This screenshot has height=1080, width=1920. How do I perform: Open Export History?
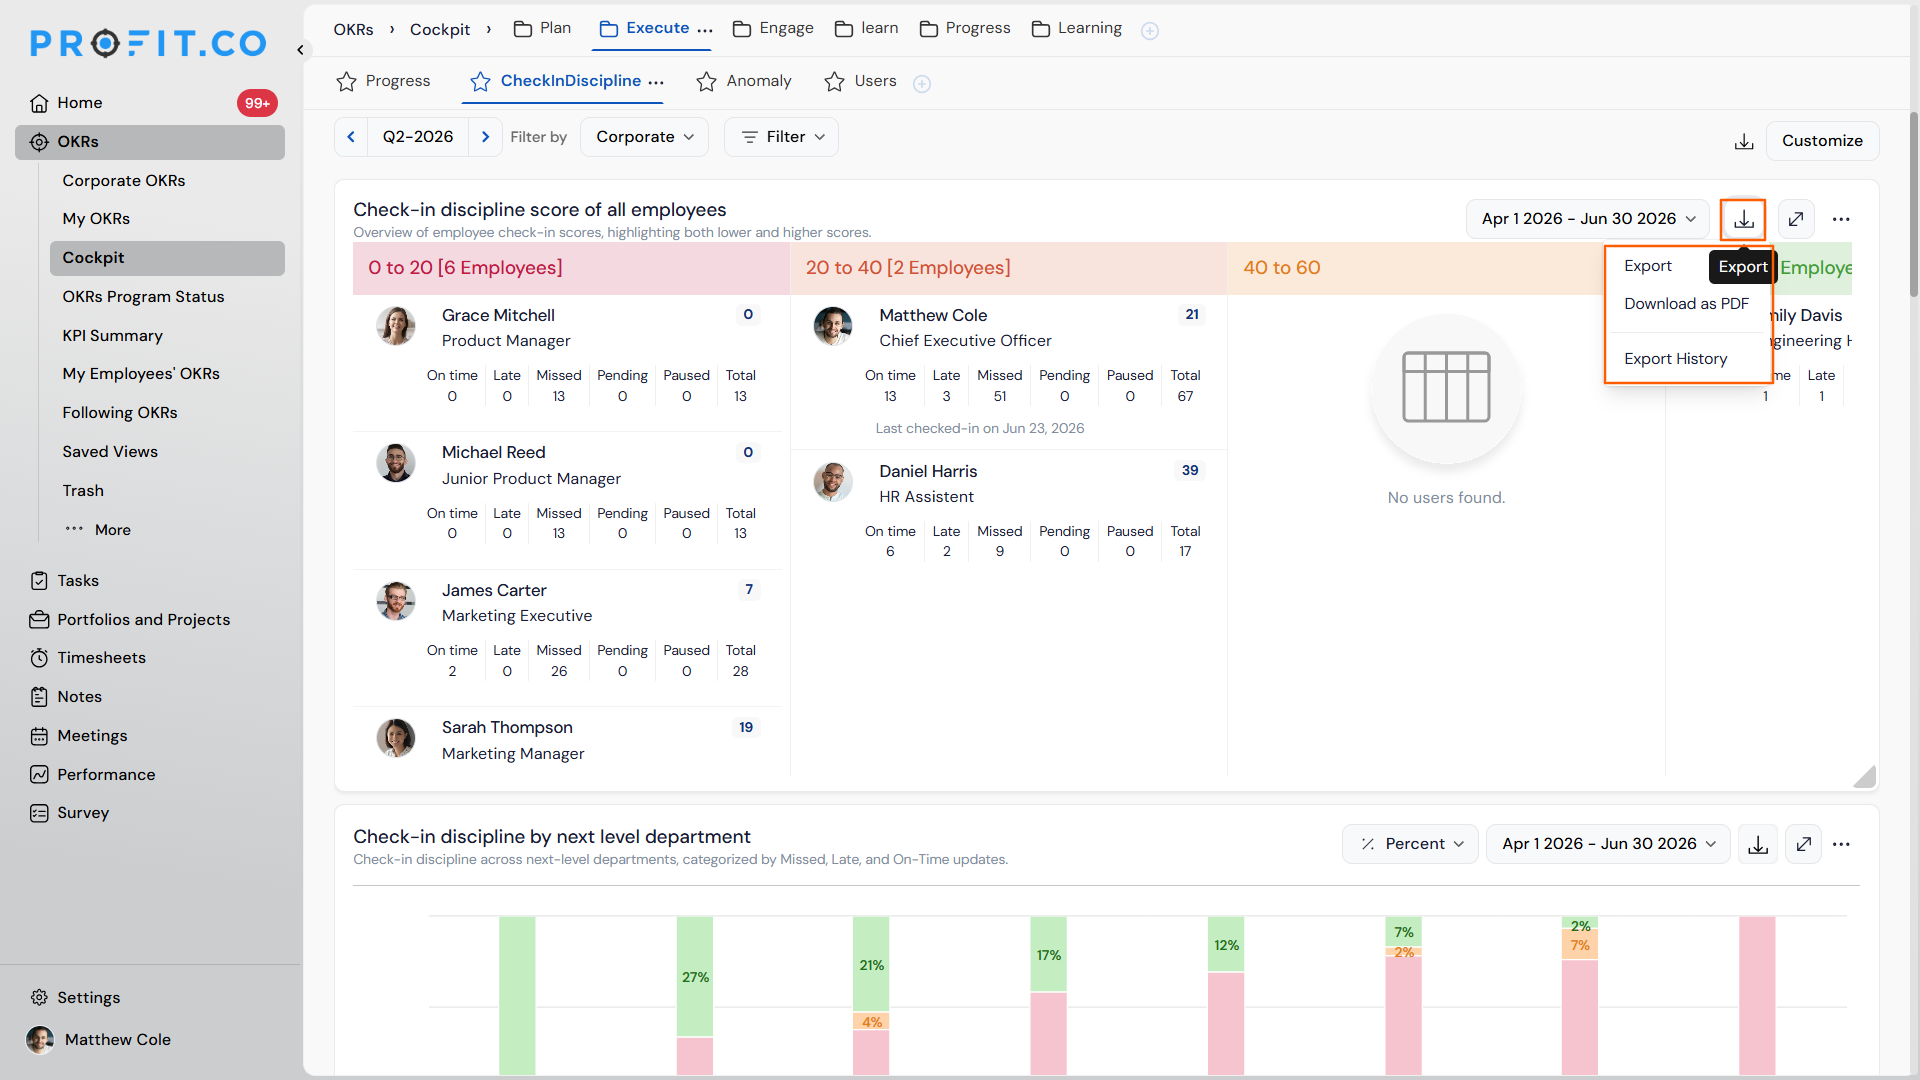point(1676,359)
